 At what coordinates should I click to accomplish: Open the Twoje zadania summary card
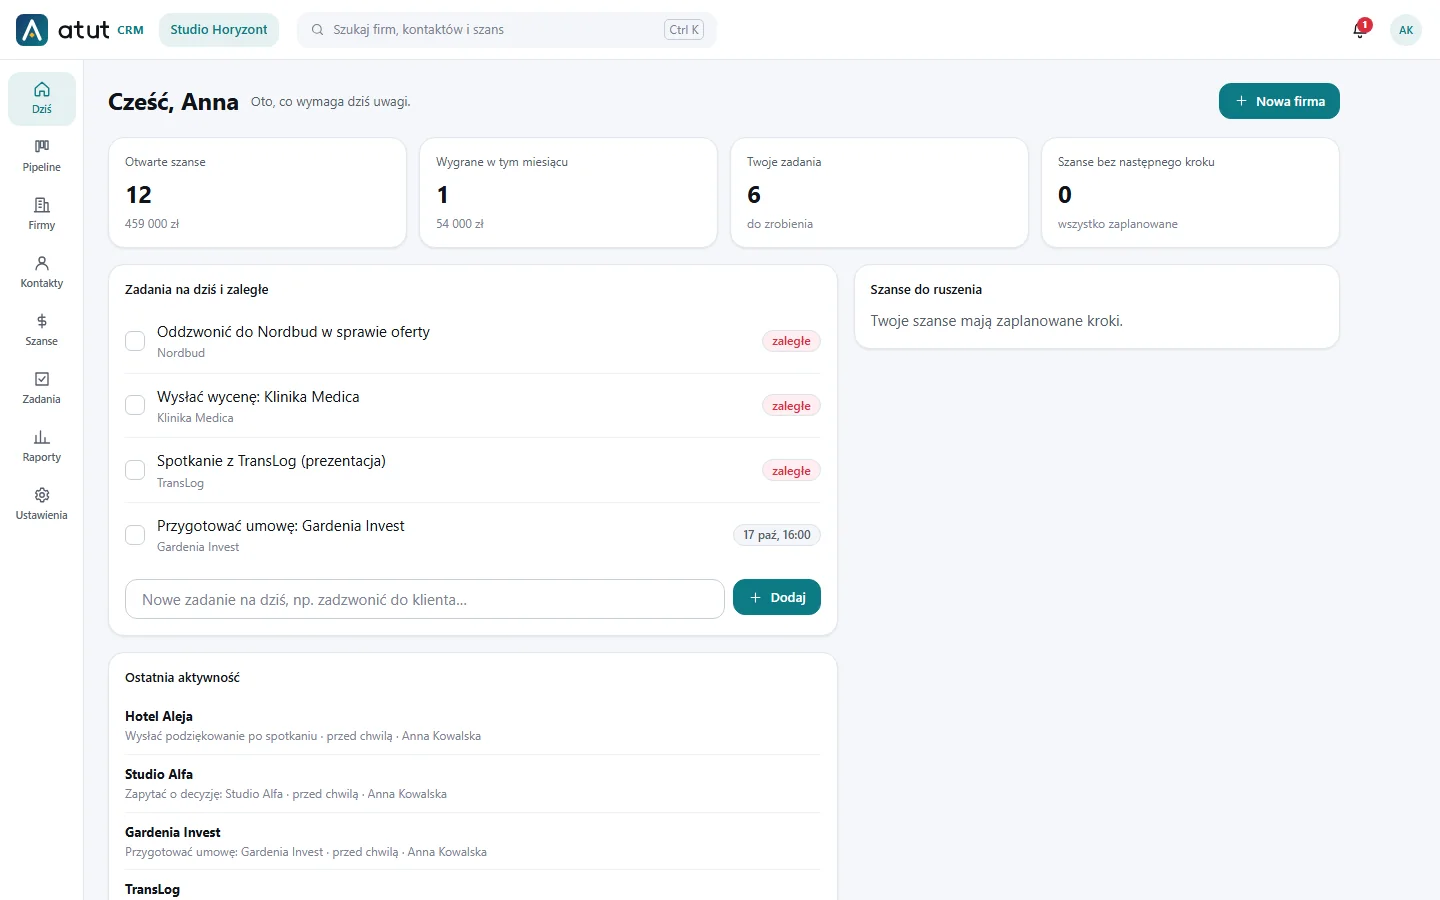879,192
